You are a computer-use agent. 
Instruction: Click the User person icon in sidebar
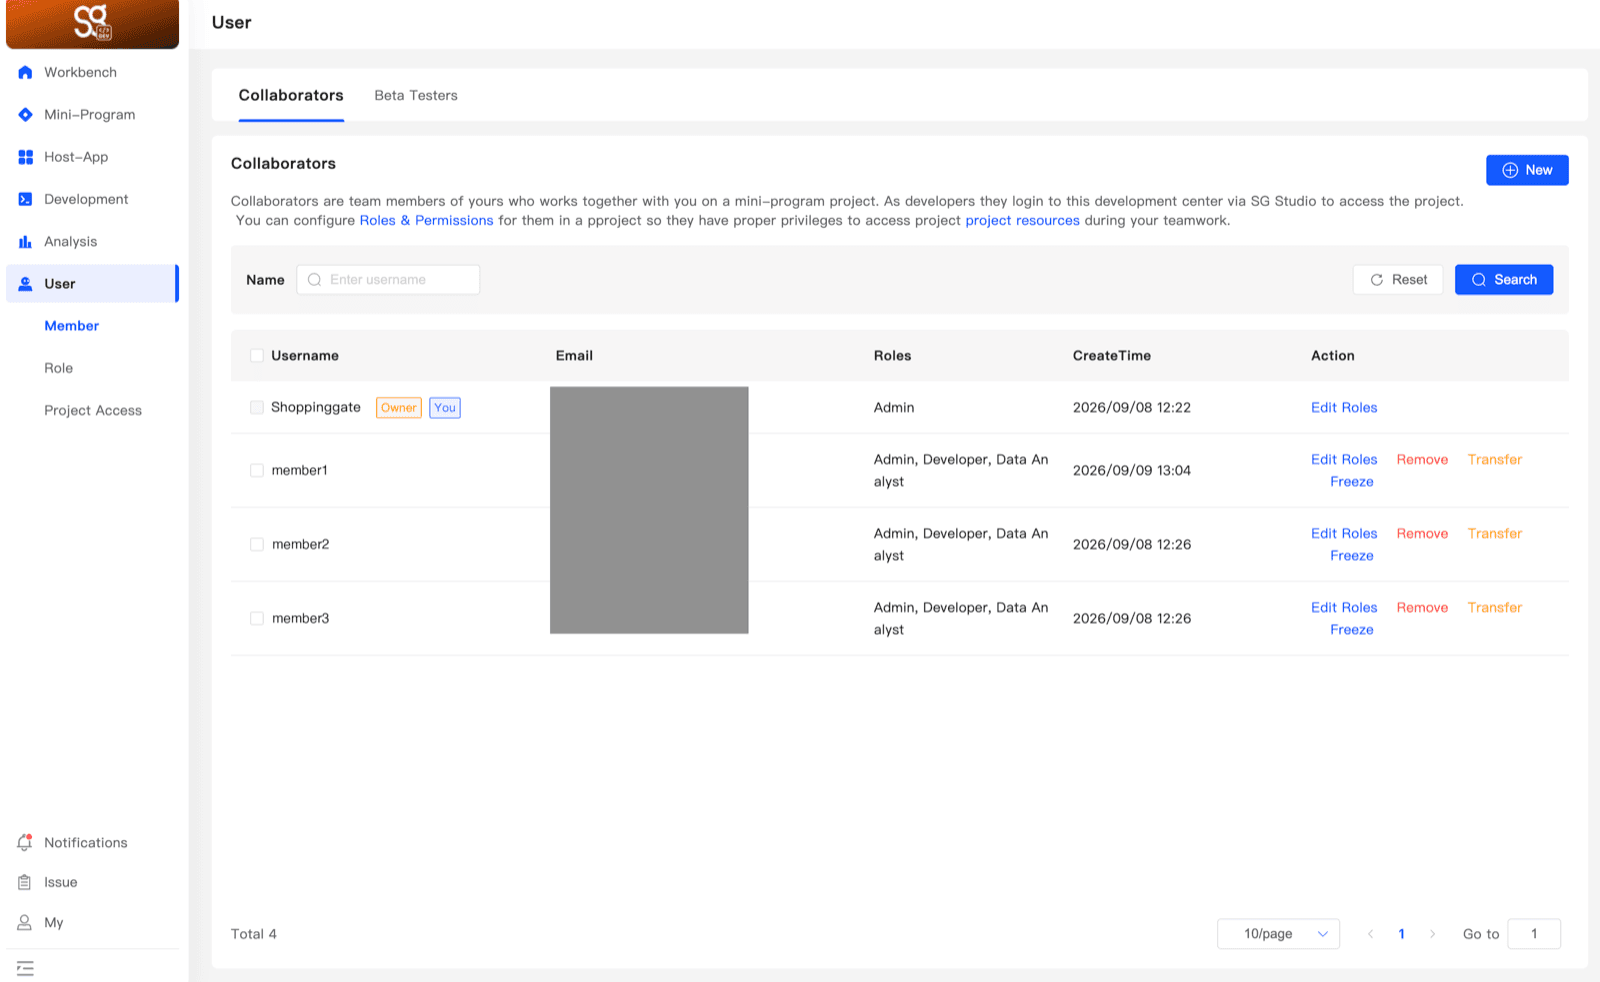click(x=25, y=284)
